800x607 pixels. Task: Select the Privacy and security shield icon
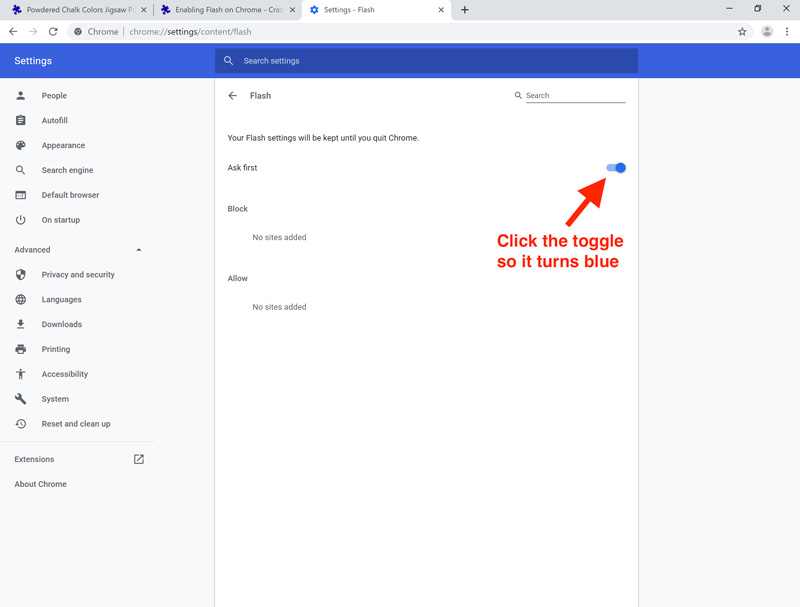tap(21, 274)
